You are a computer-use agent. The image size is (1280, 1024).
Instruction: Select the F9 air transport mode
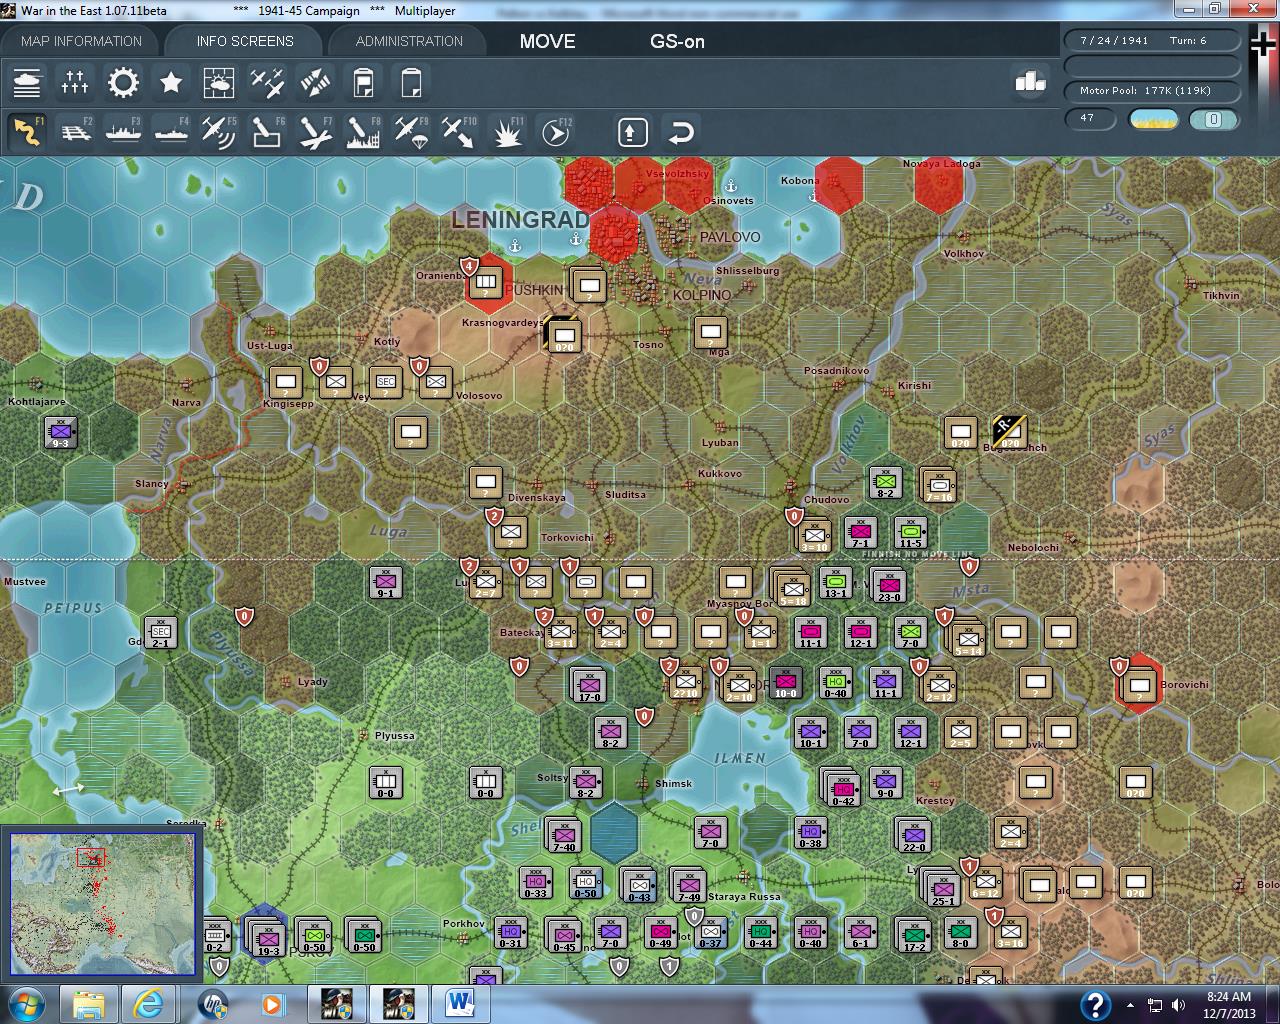coord(411,132)
